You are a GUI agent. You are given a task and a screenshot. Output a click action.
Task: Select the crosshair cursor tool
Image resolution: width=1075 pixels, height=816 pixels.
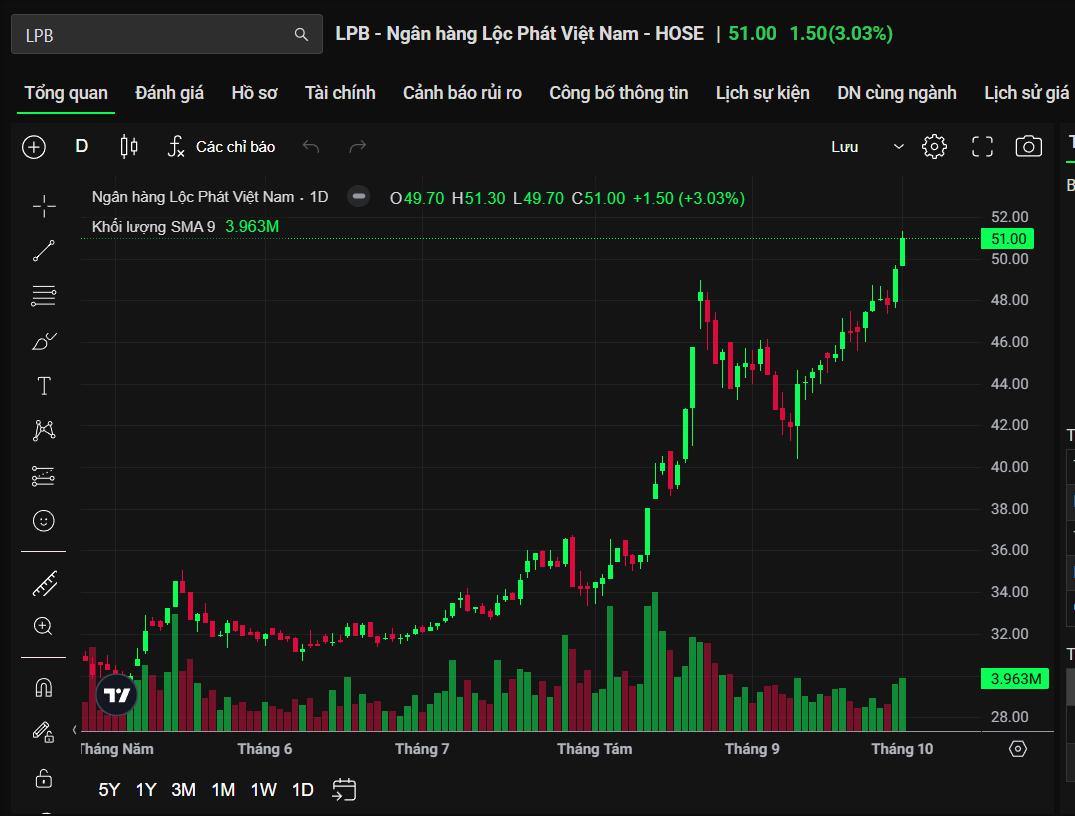[x=44, y=207]
